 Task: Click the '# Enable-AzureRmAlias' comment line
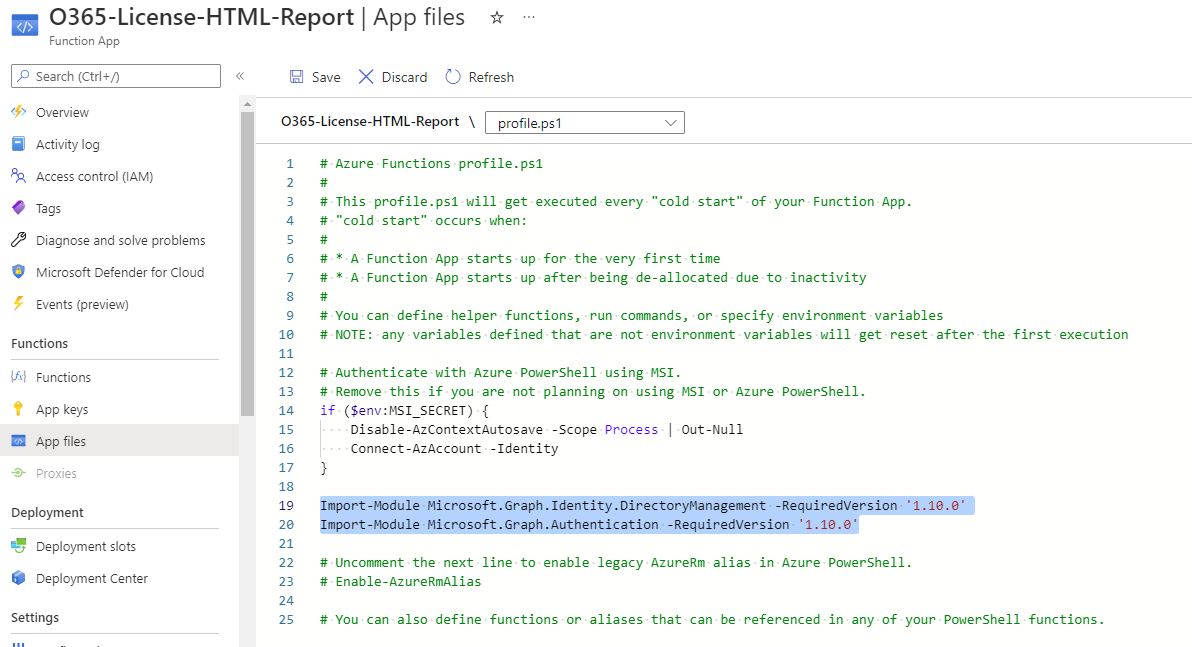point(401,582)
